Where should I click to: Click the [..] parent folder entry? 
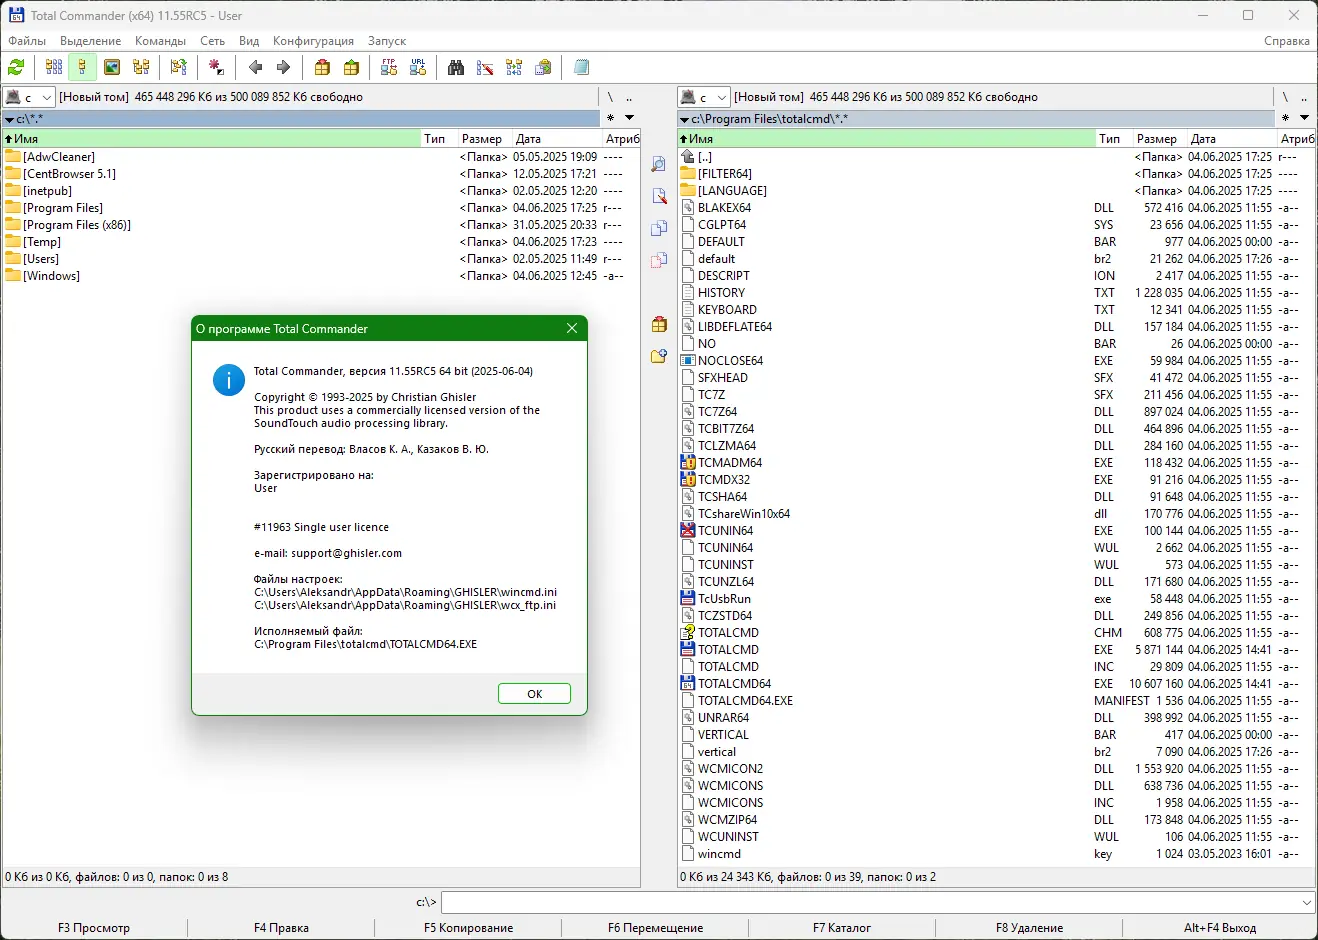click(x=996, y=157)
